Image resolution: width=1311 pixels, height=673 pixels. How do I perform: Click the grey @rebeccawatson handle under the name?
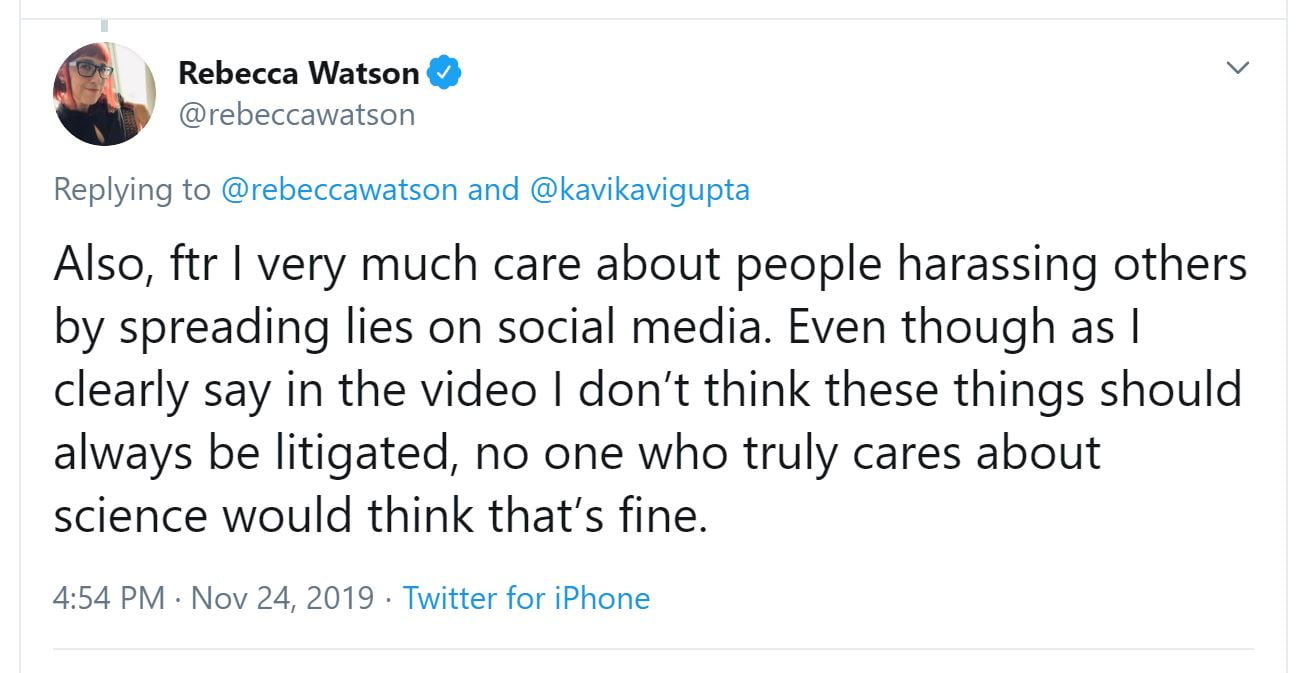click(x=296, y=115)
